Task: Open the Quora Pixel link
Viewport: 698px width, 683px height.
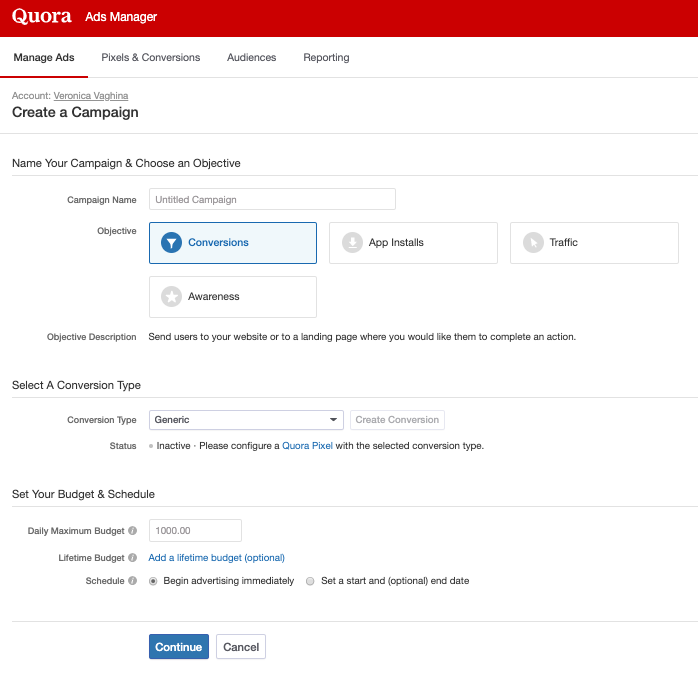Action: click(x=307, y=446)
